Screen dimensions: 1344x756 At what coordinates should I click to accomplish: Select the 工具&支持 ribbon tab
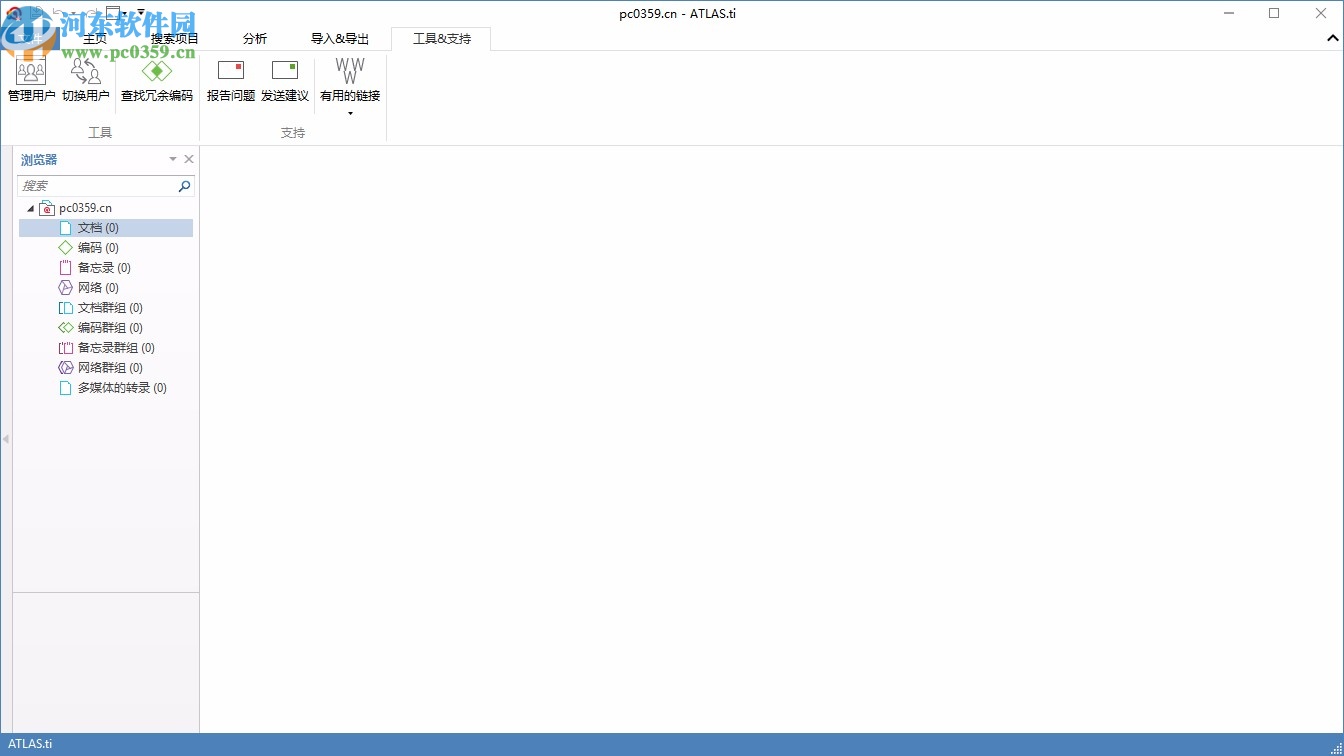click(442, 39)
